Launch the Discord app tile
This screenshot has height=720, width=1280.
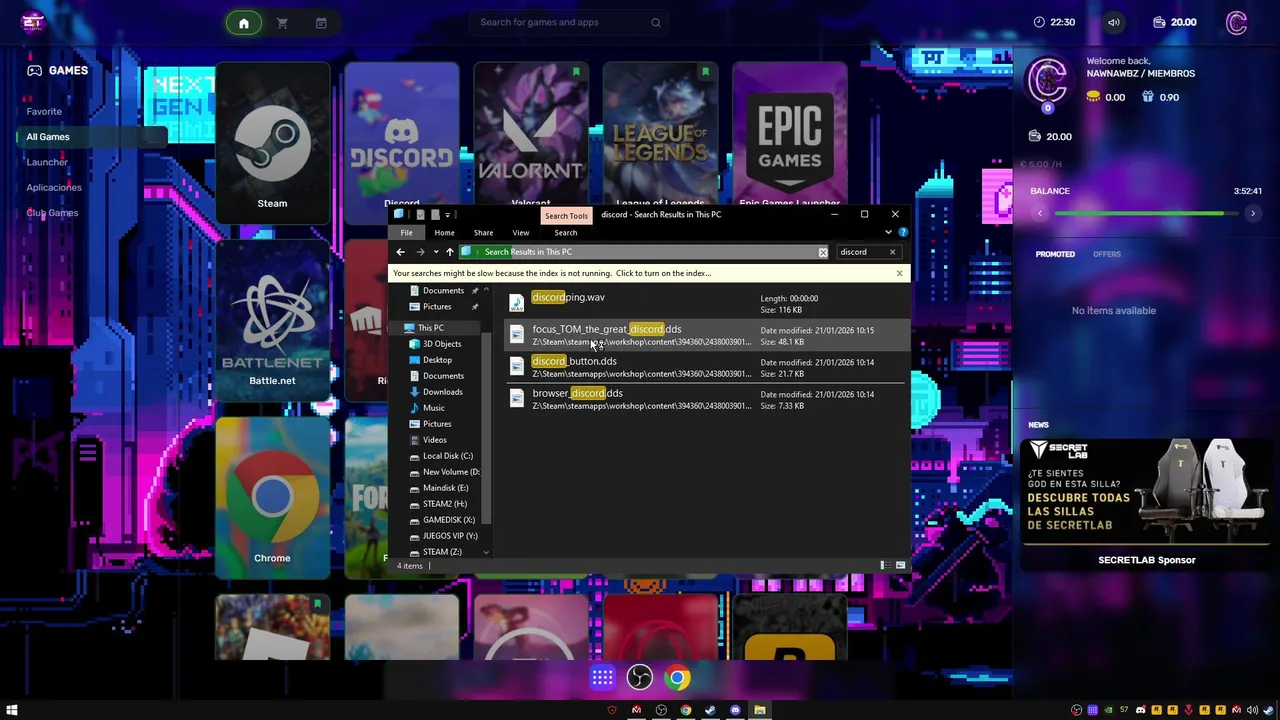[402, 135]
